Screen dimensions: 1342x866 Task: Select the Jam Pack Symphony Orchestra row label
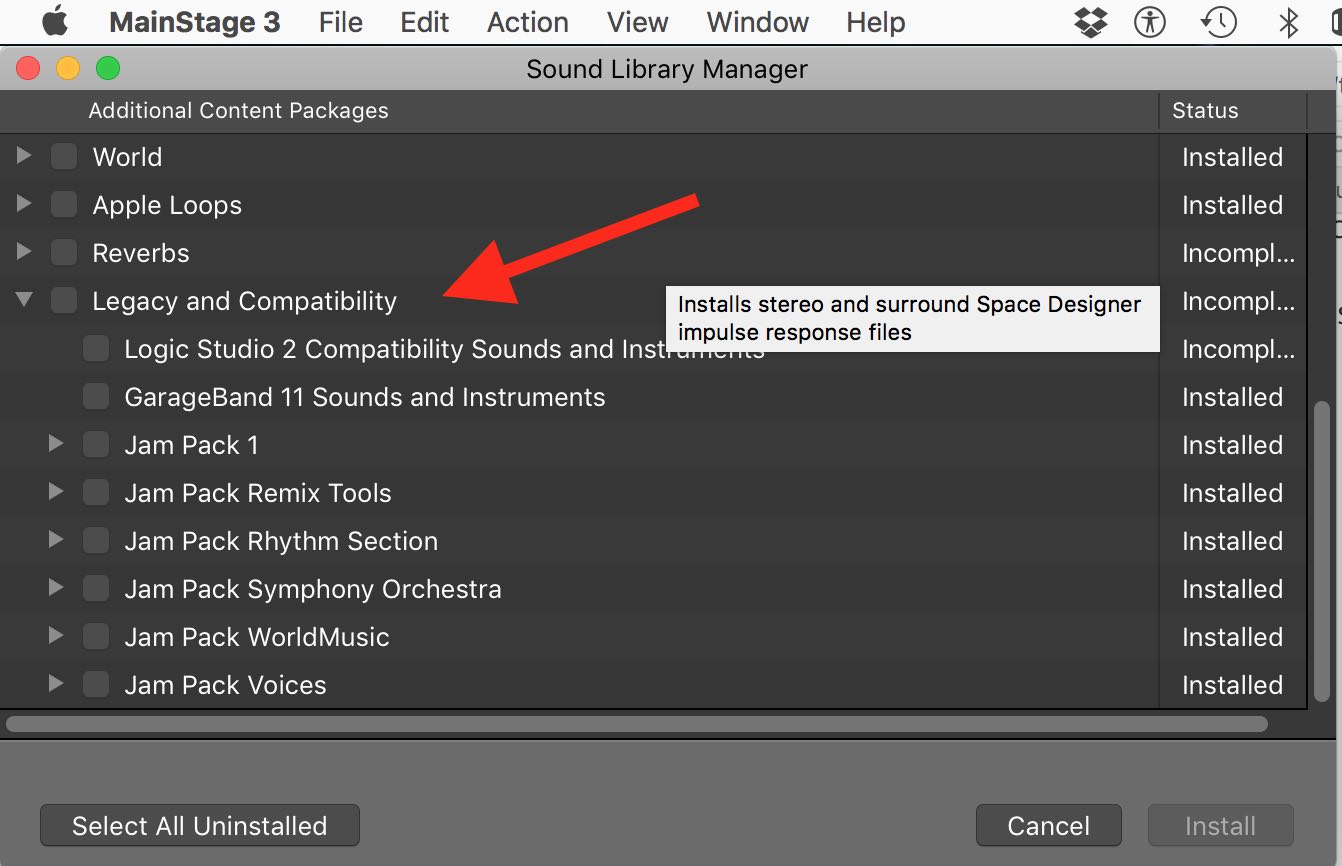[313, 589]
